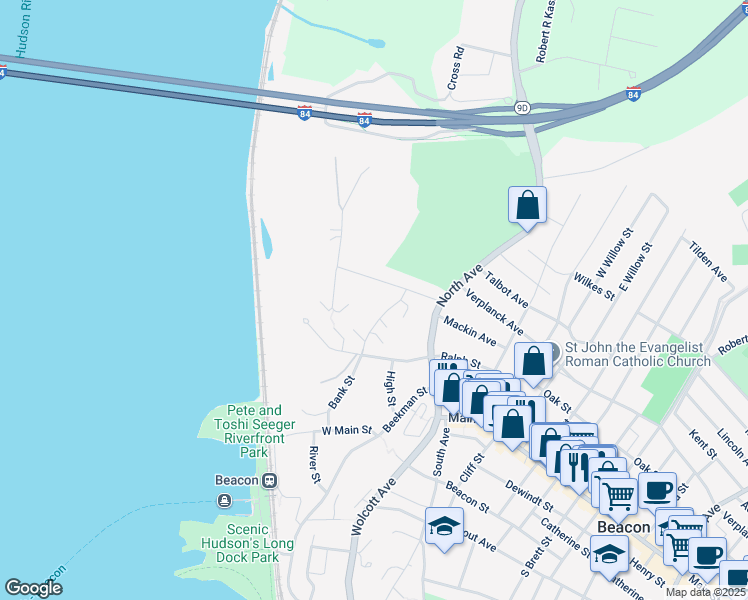Click the Cross Rd street label
Viewport: 748px width, 600px height.
coord(457,70)
